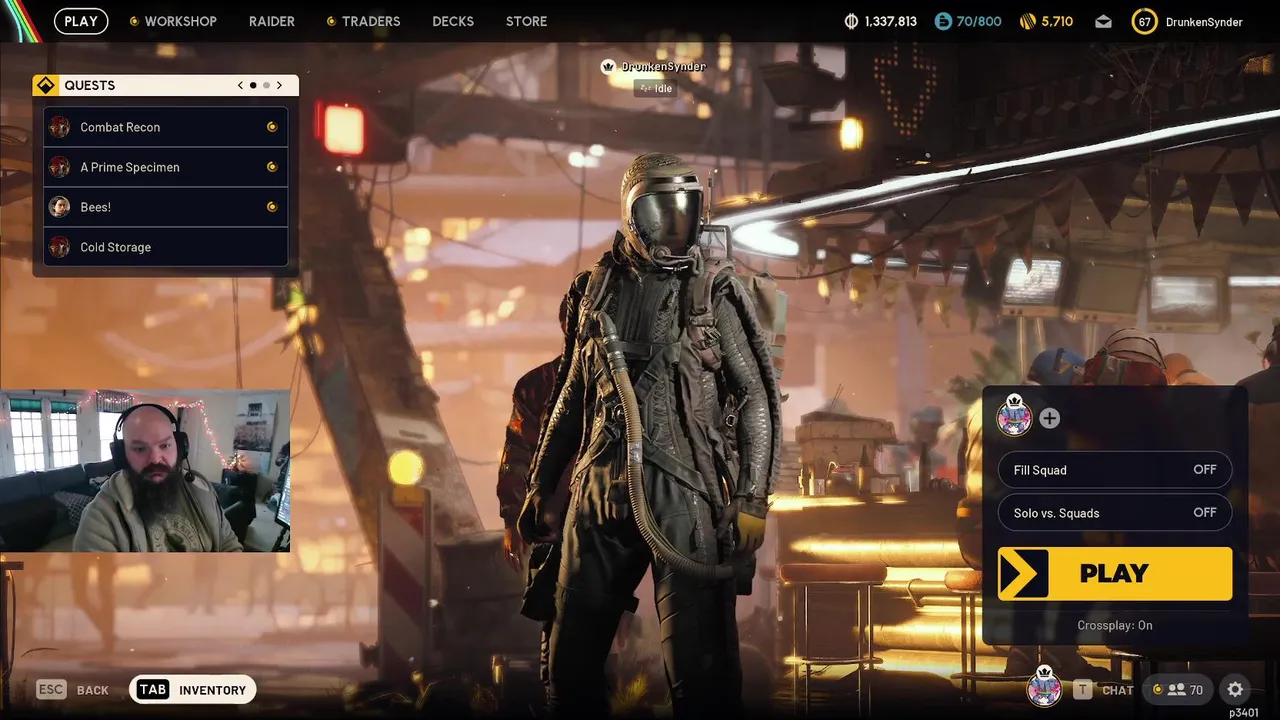The width and height of the screenshot is (1280, 720).
Task: Click the blue stash icon beside 70/800
Action: click(943, 21)
